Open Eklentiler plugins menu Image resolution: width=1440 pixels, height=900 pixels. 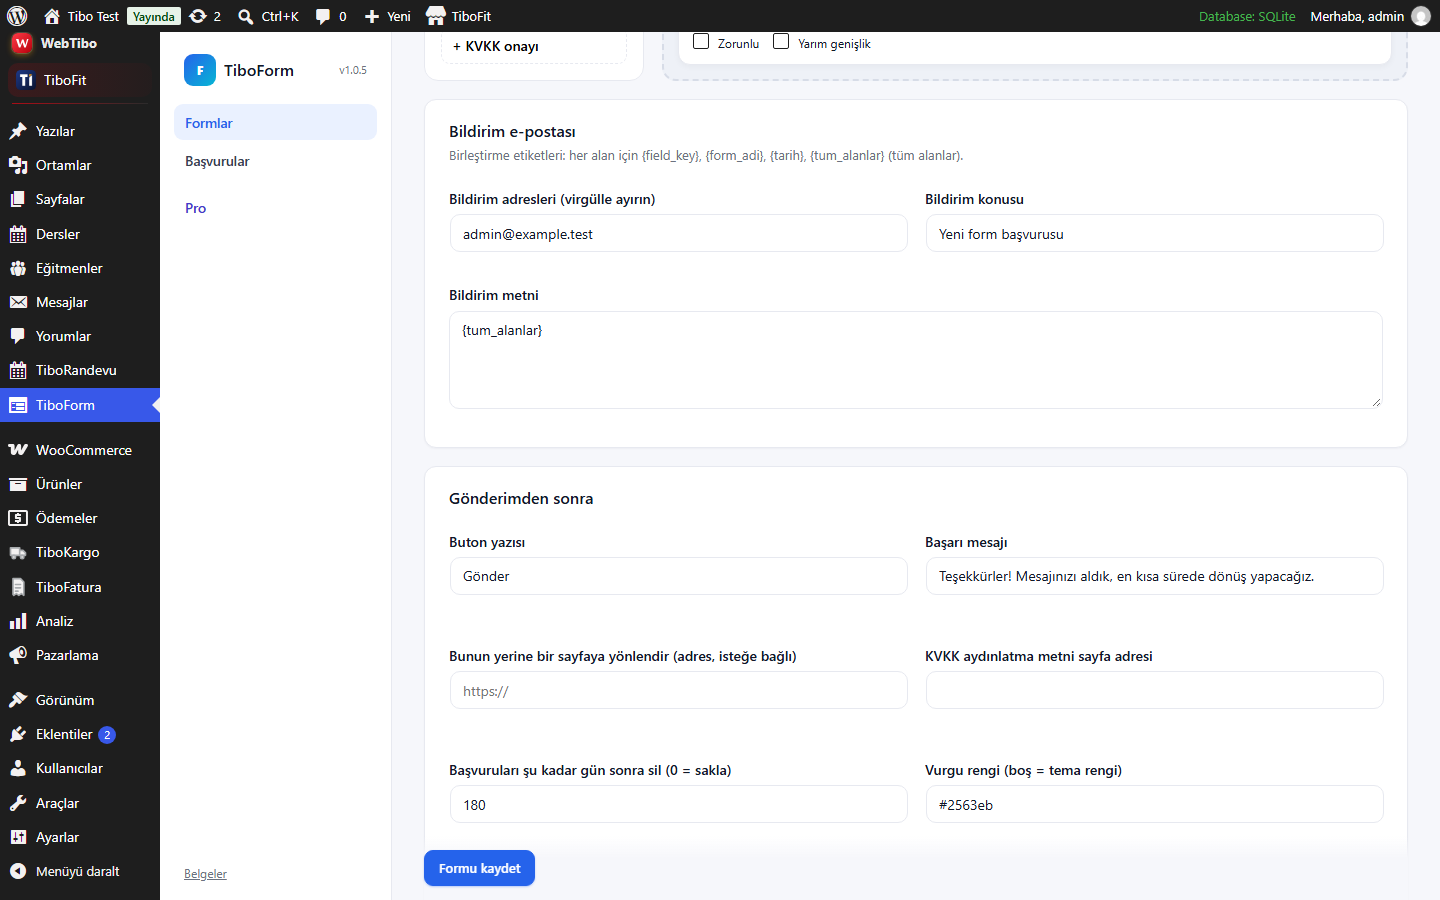[80, 734]
